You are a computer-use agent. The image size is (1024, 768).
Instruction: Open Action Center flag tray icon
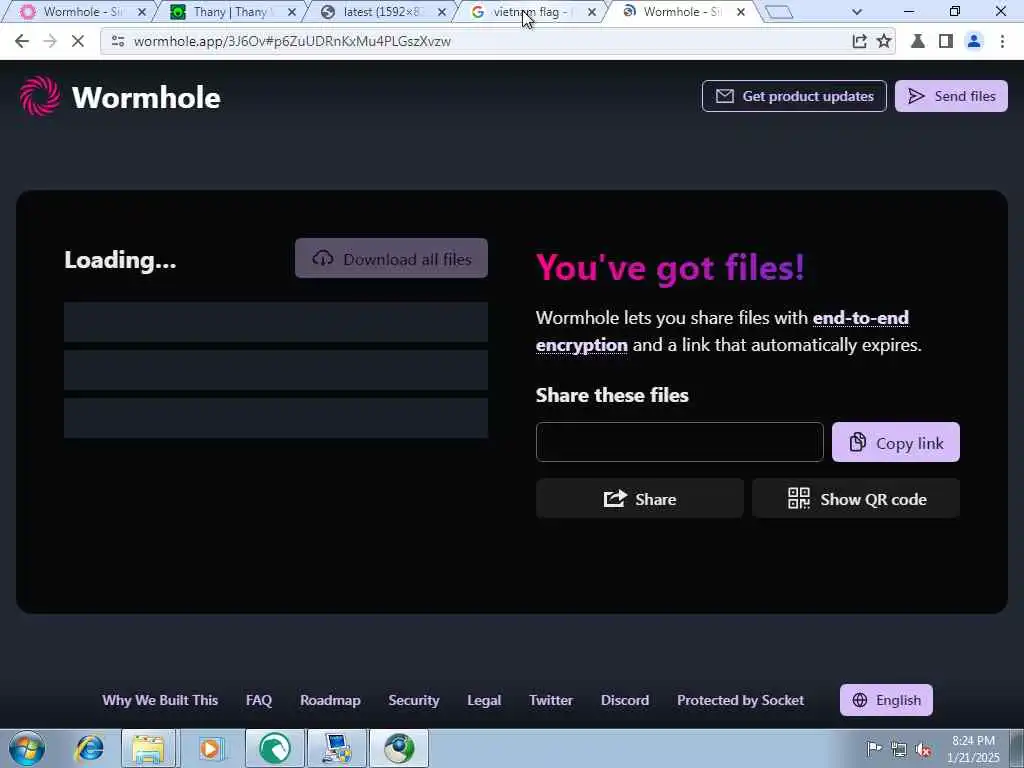[874, 748]
